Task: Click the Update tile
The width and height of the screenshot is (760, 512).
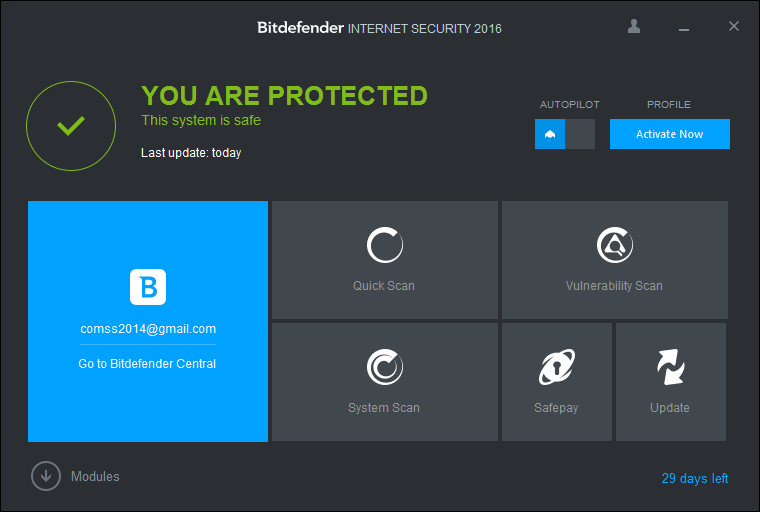Action: tap(671, 382)
